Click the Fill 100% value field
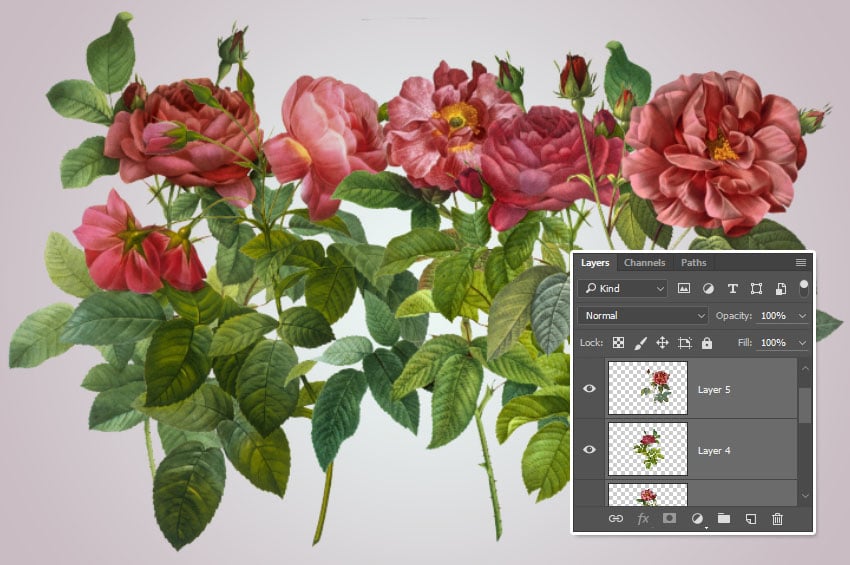The image size is (850, 565). 776,343
